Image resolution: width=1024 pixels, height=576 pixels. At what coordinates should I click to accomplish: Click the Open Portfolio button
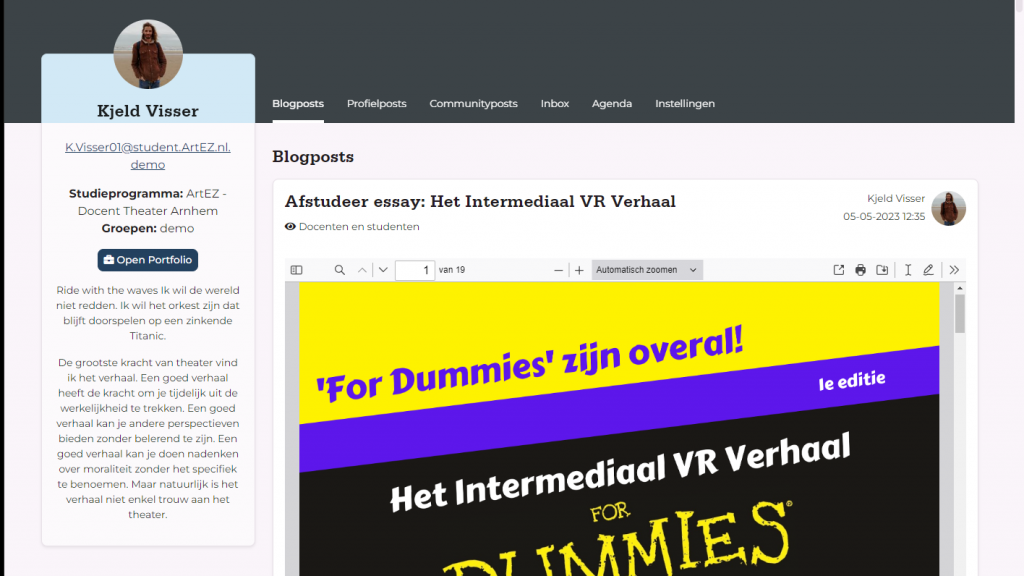pyautogui.click(x=148, y=260)
